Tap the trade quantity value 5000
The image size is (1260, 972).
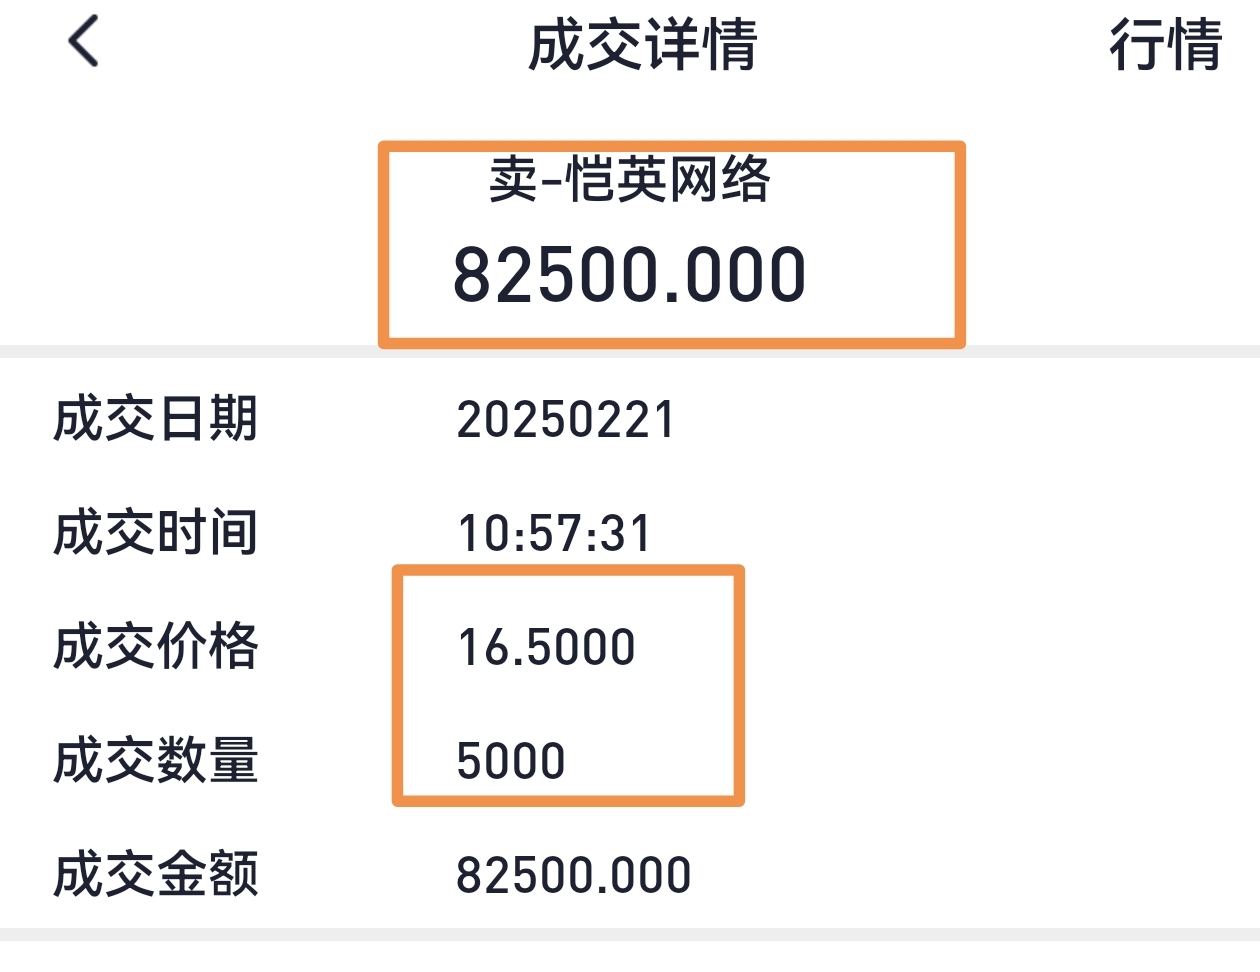pyautogui.click(x=511, y=762)
